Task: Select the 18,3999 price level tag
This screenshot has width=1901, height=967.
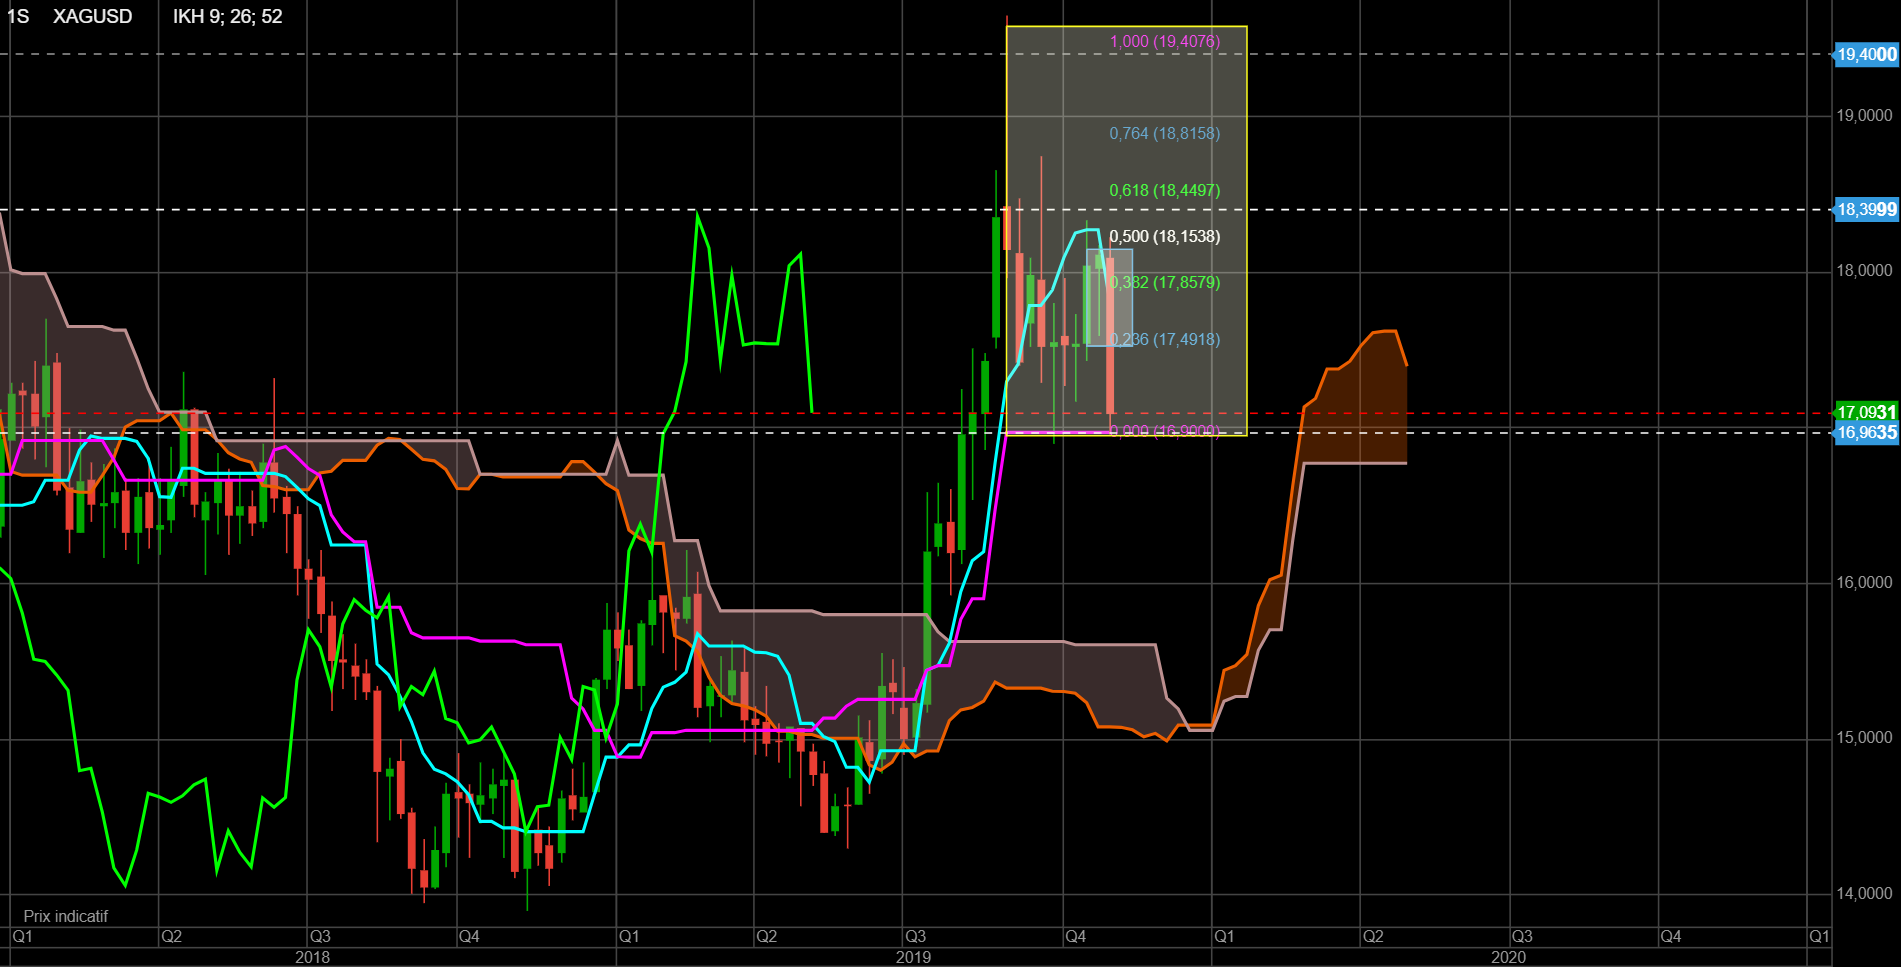Action: coord(1865,210)
